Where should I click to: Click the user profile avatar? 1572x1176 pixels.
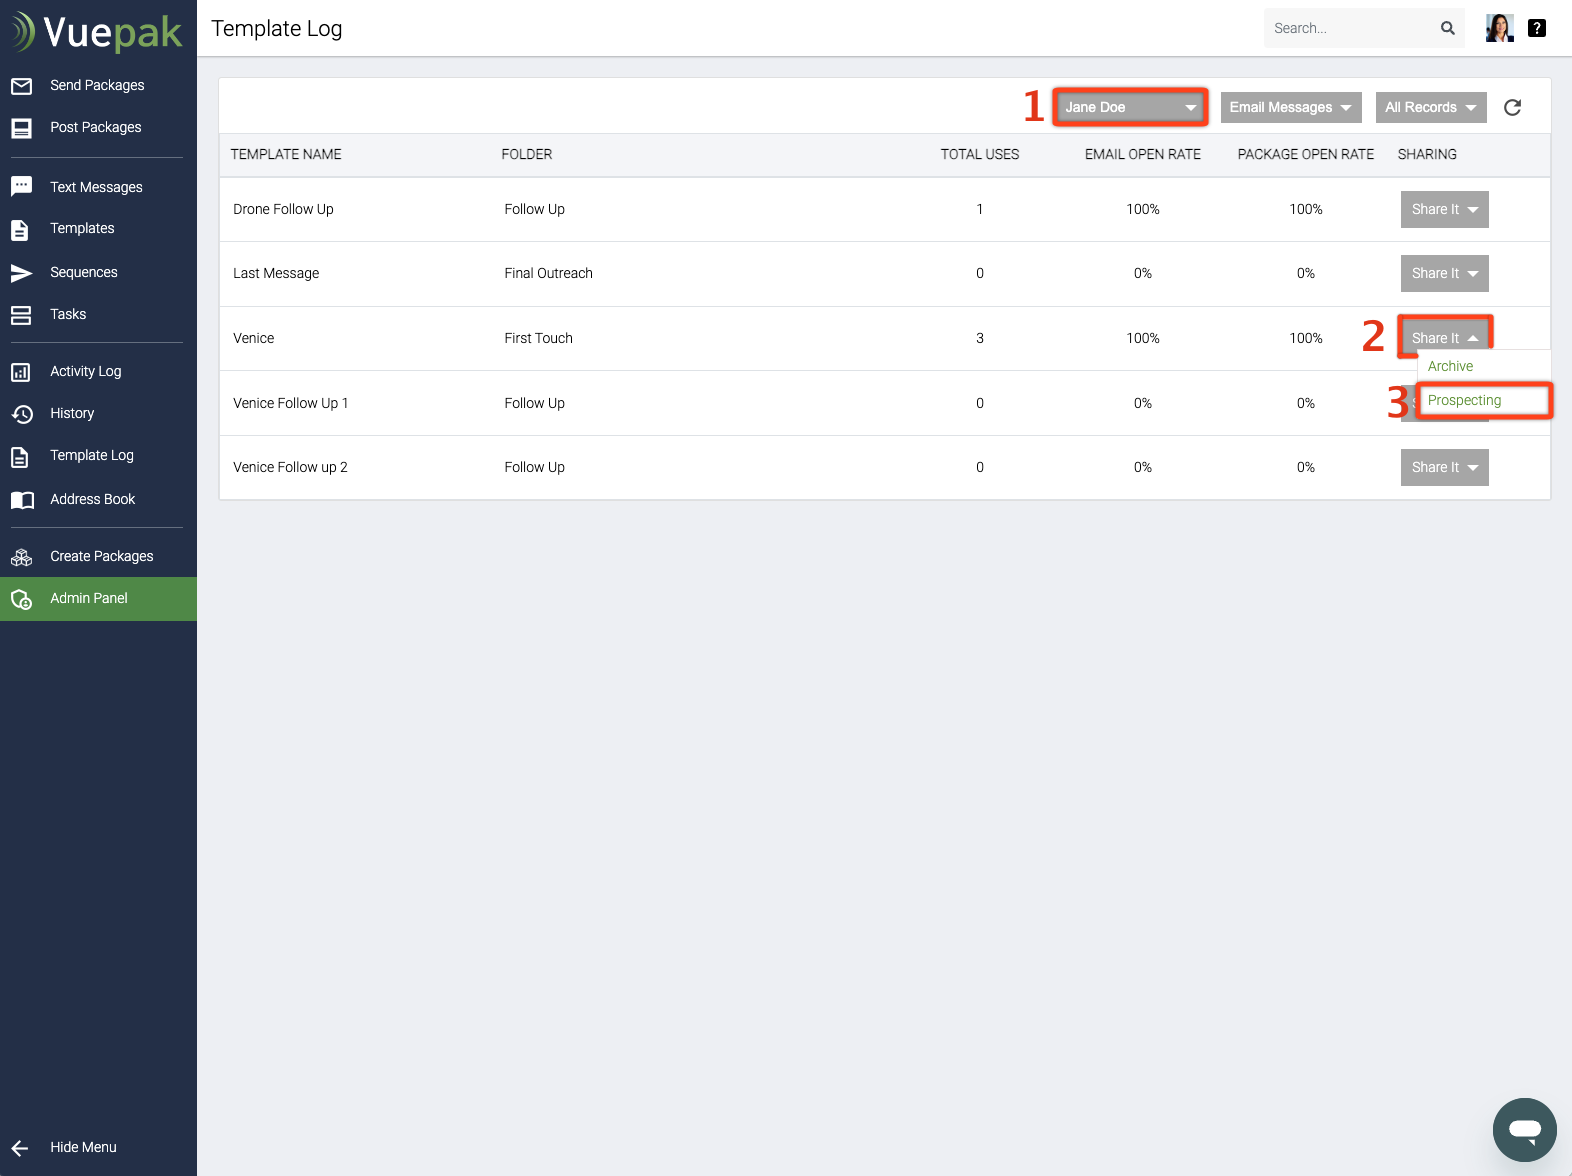[1499, 28]
